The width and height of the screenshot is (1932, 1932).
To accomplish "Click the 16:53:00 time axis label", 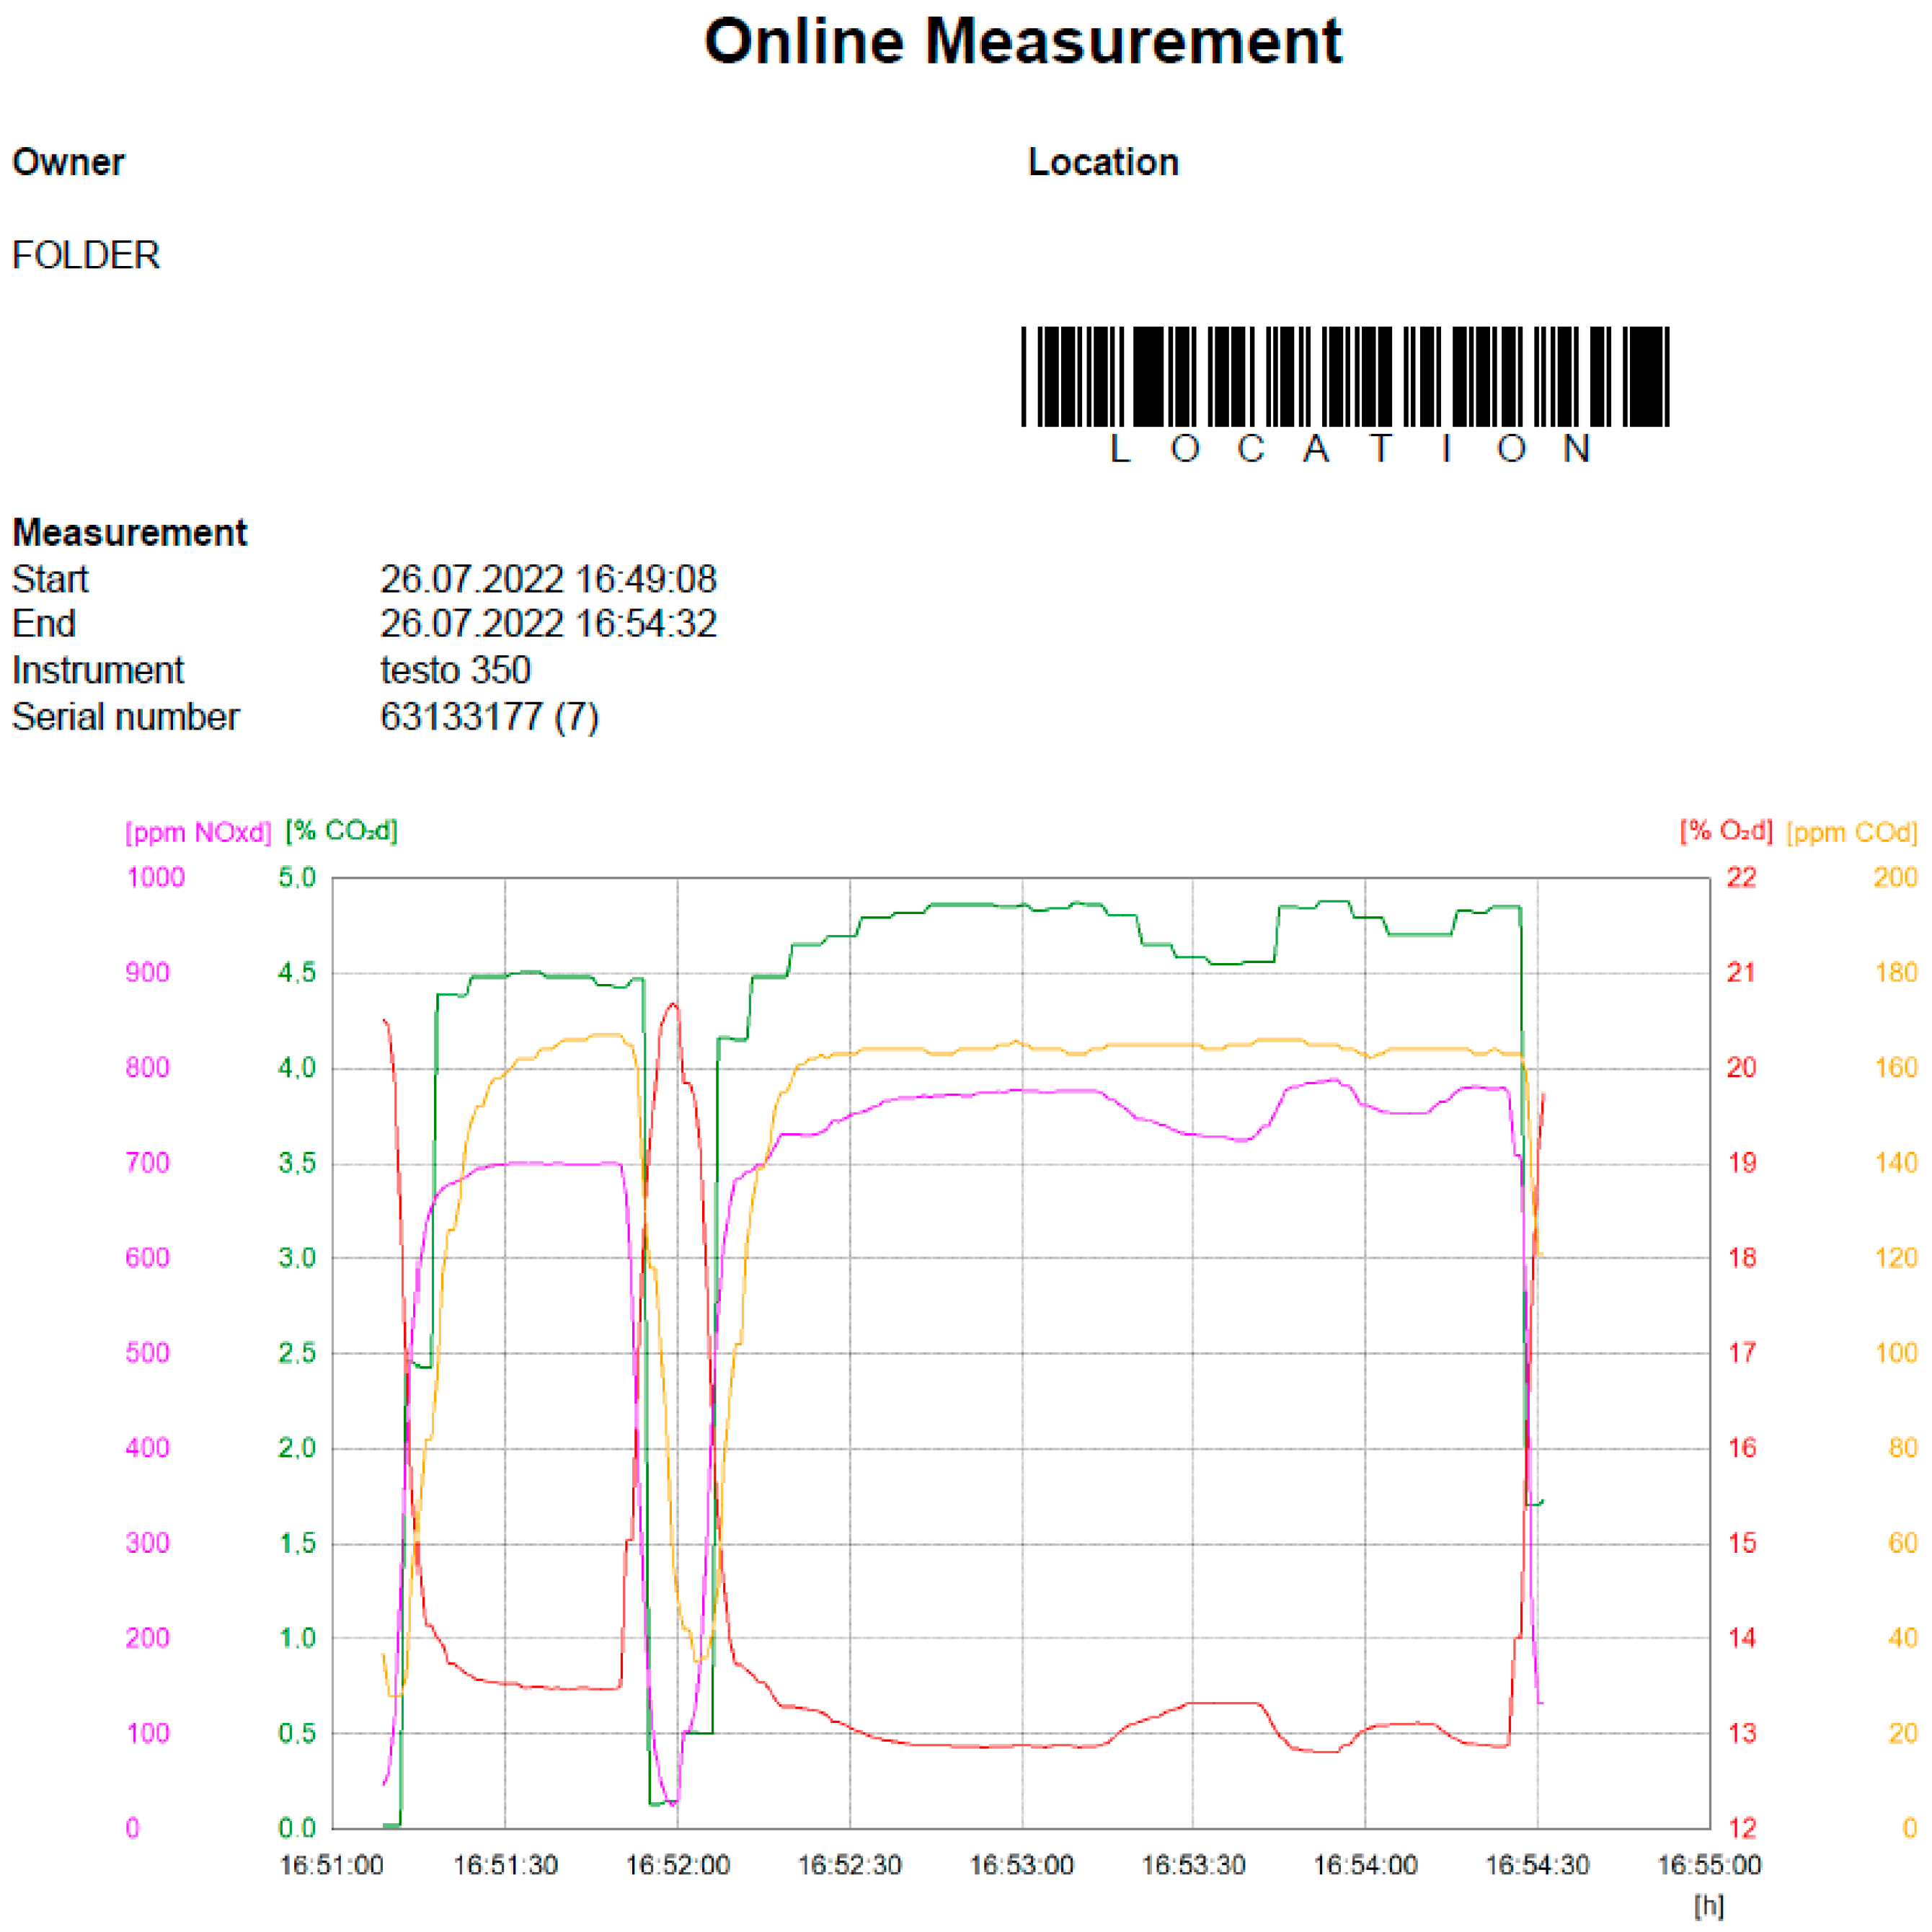I will coord(1021,1865).
